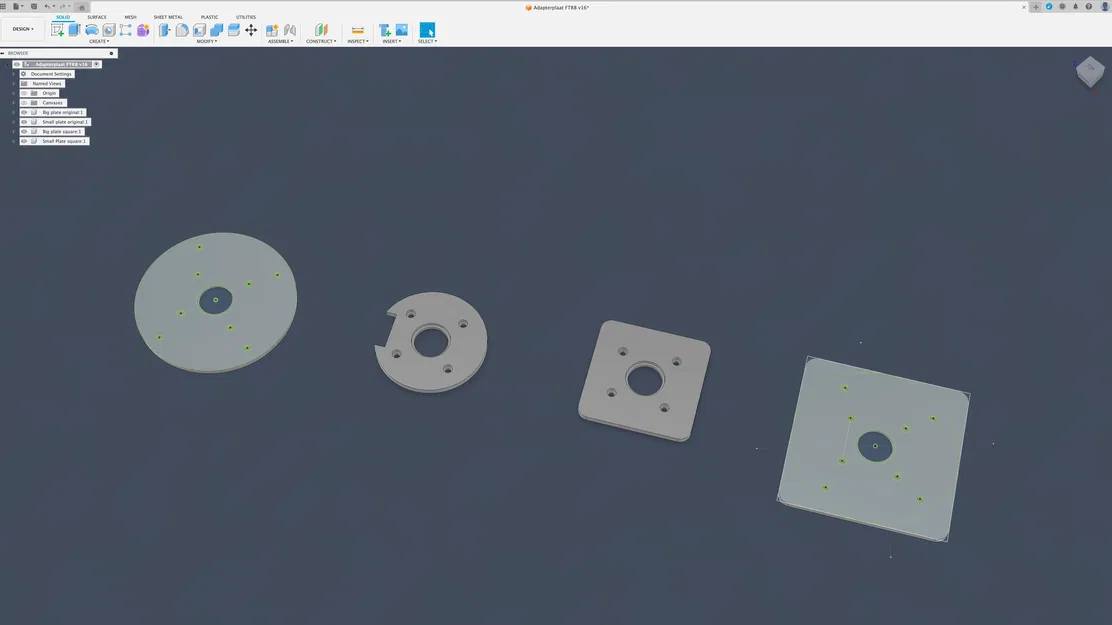
Task: Open the Inspect dropdown menu
Action: (357, 41)
